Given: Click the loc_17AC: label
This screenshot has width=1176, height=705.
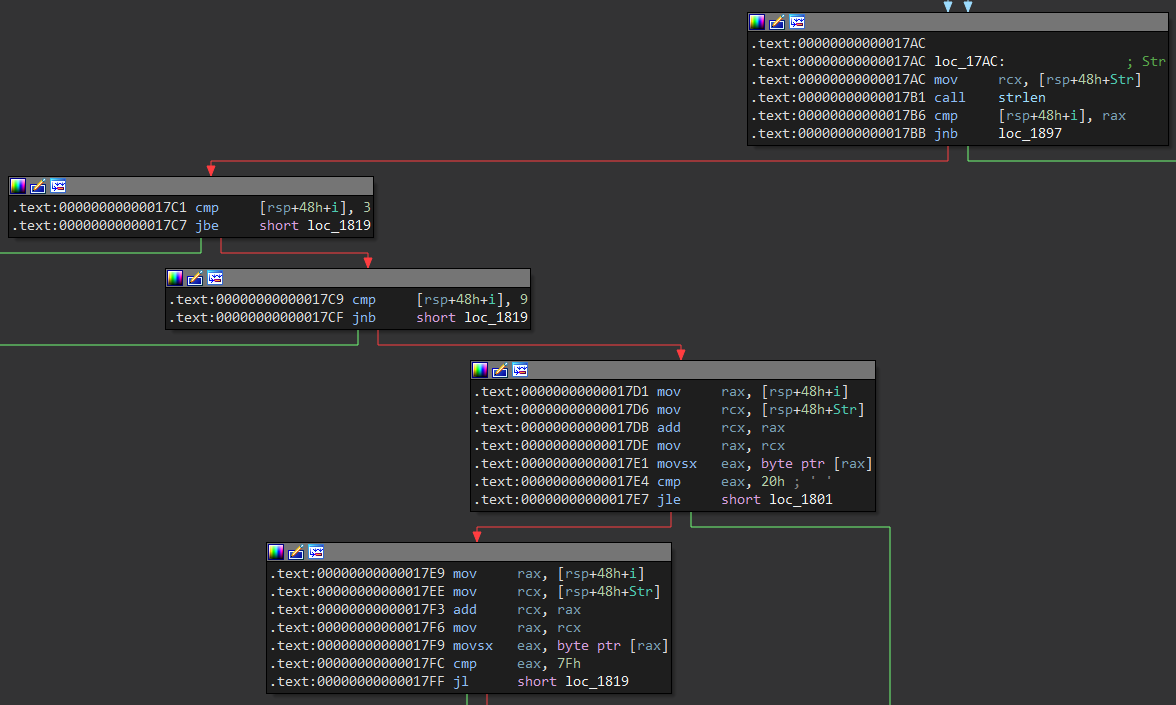Looking at the screenshot, I should click(x=969, y=62).
